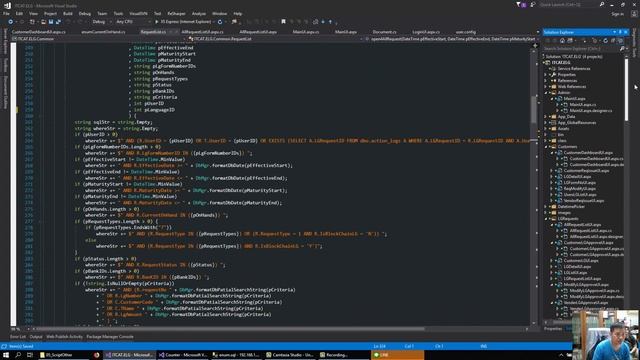
Task: Switch to the CustomerDashboardUI.aspx.cs tab
Action: point(38,32)
